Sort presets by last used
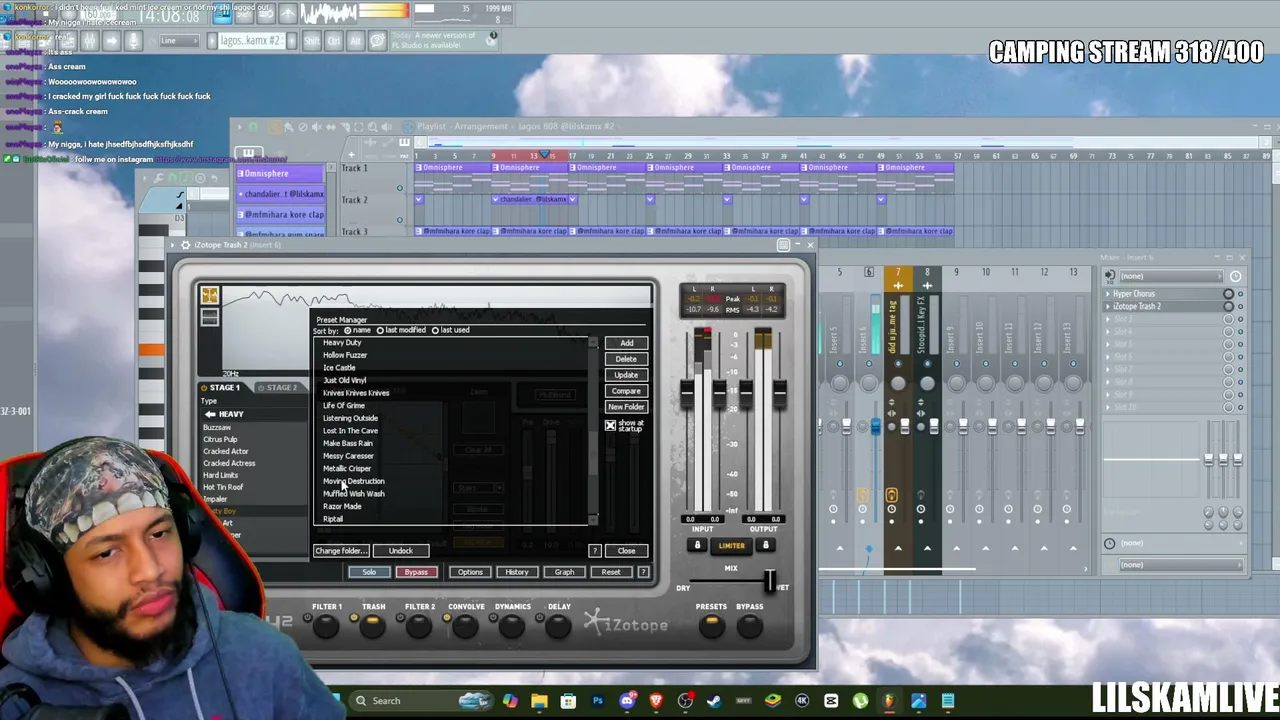Viewport: 1280px width, 720px height. pos(436,330)
